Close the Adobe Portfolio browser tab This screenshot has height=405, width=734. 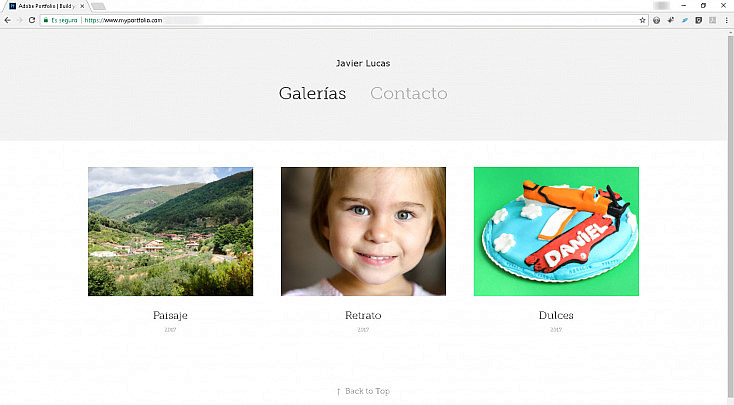click(82, 6)
